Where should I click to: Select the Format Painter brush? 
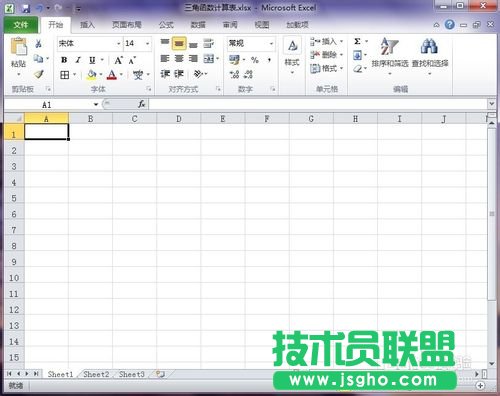(39, 74)
